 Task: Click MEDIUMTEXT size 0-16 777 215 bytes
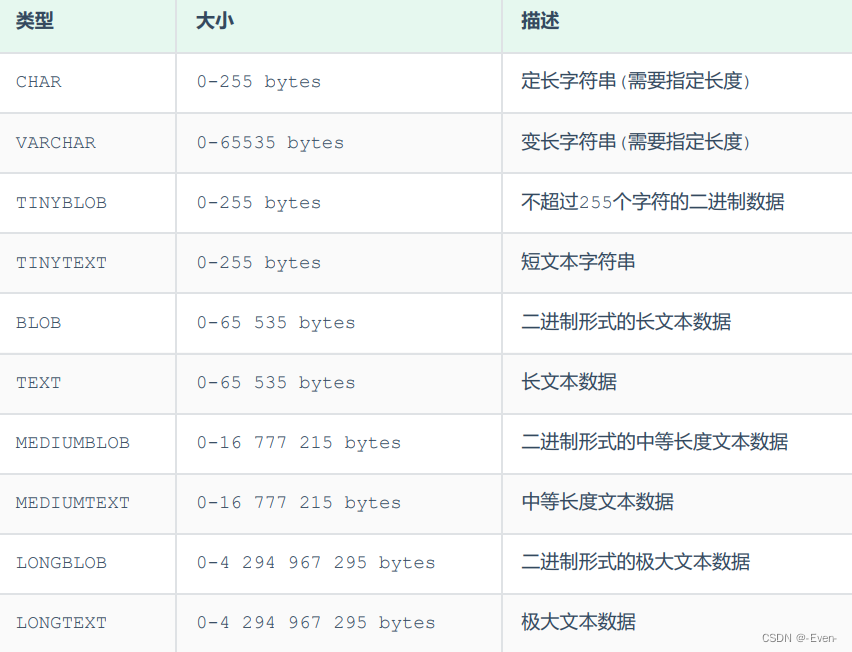point(299,503)
